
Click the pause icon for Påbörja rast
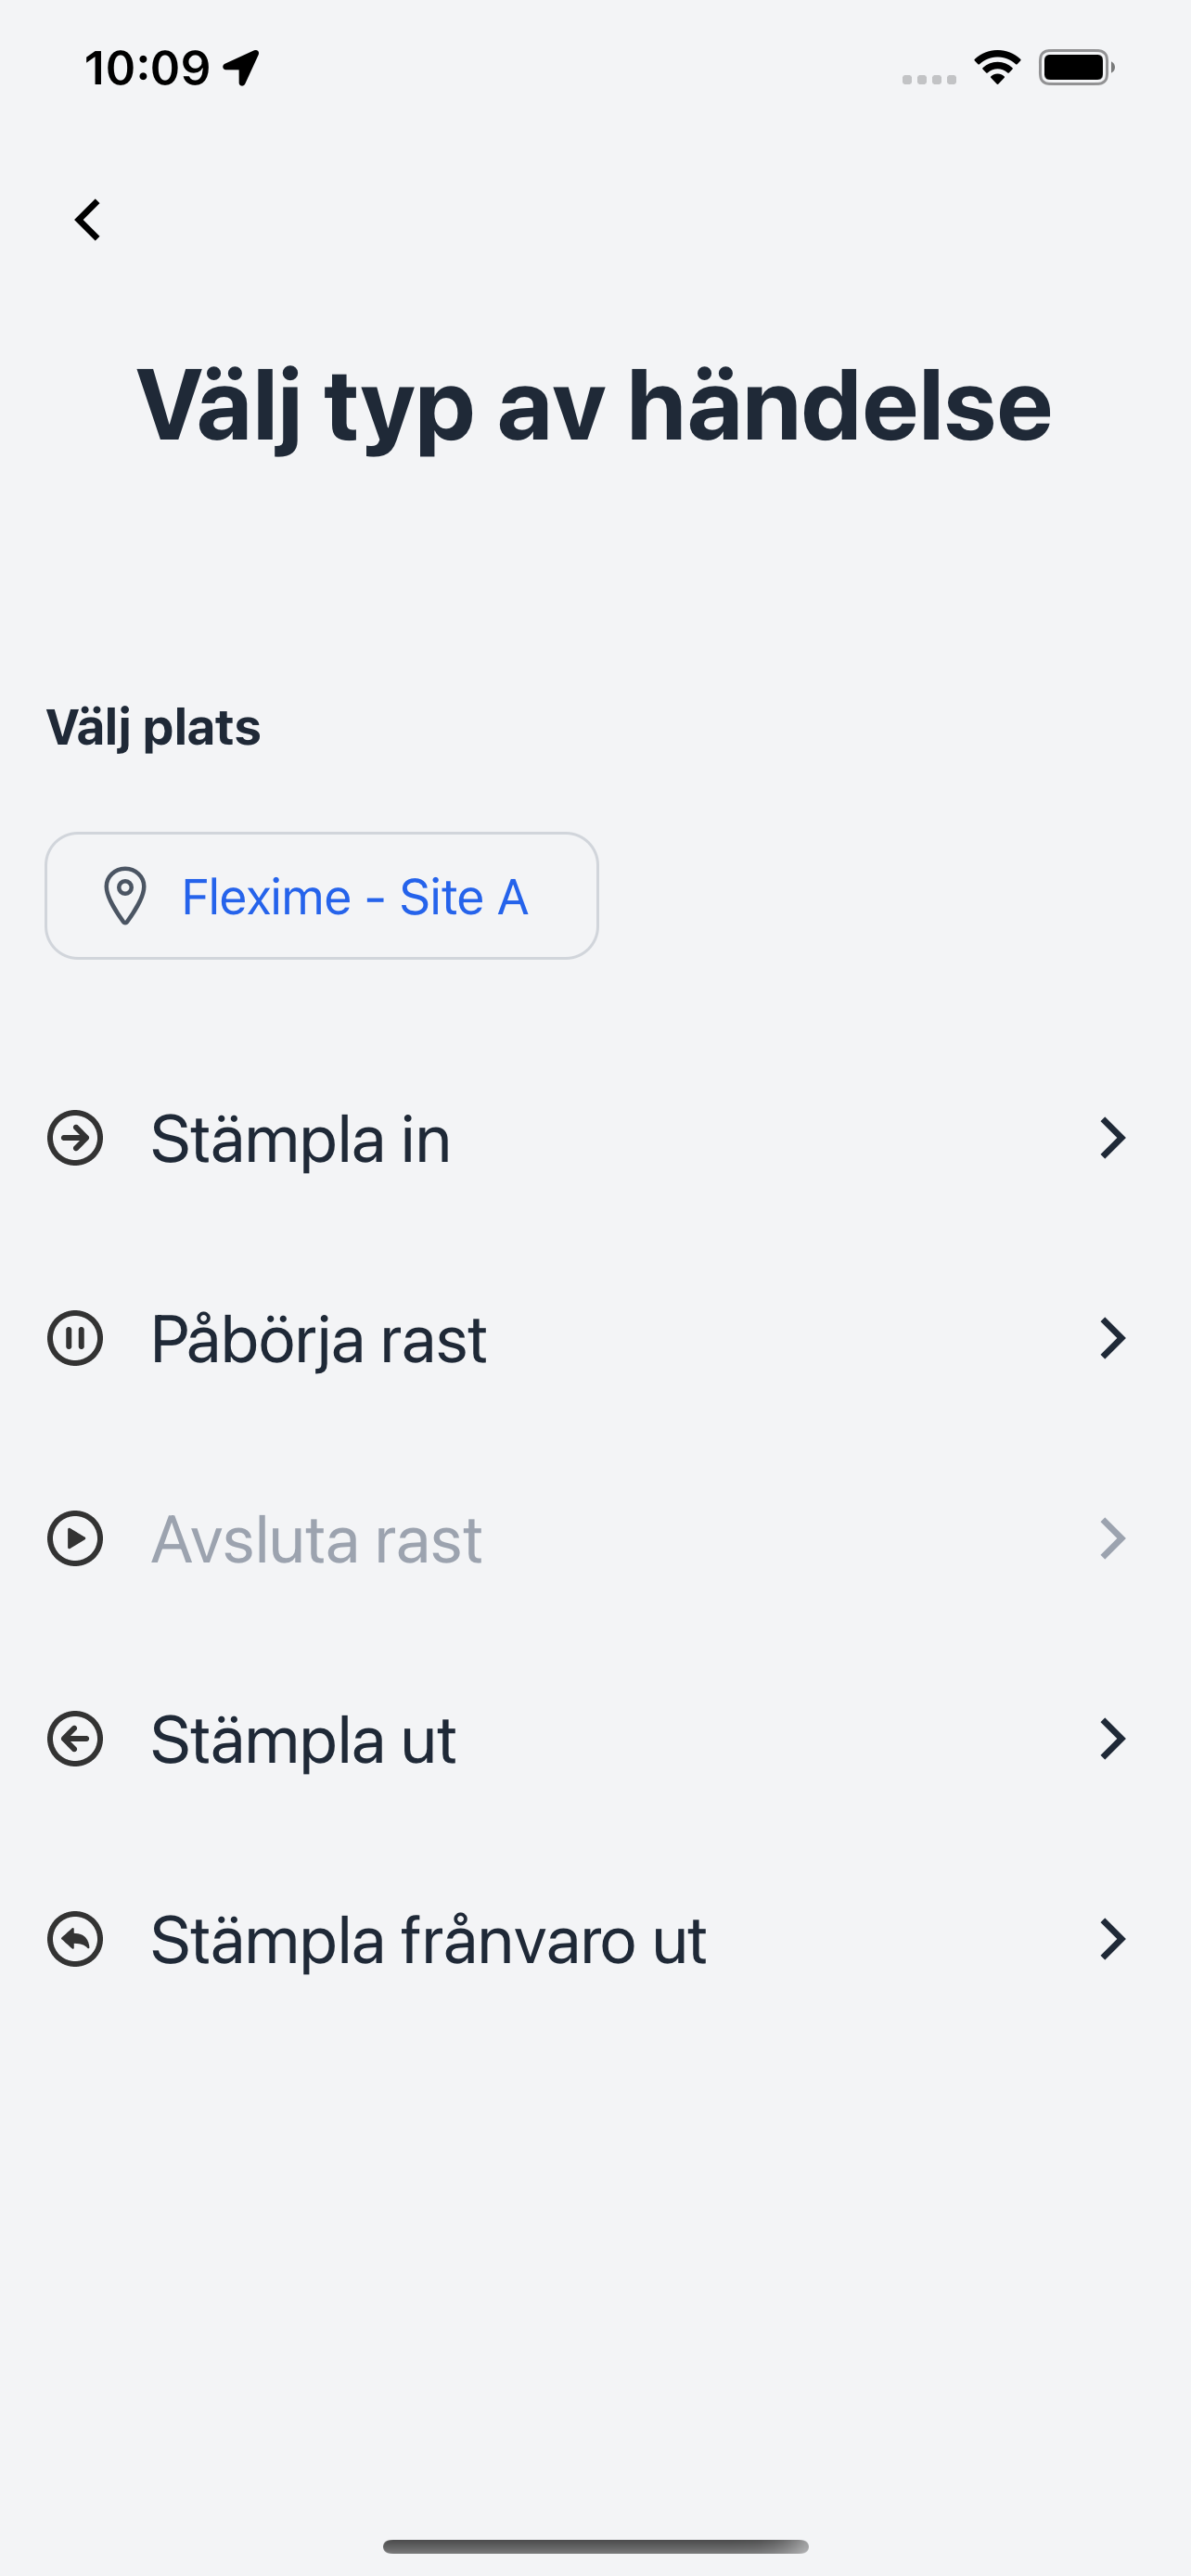75,1338
